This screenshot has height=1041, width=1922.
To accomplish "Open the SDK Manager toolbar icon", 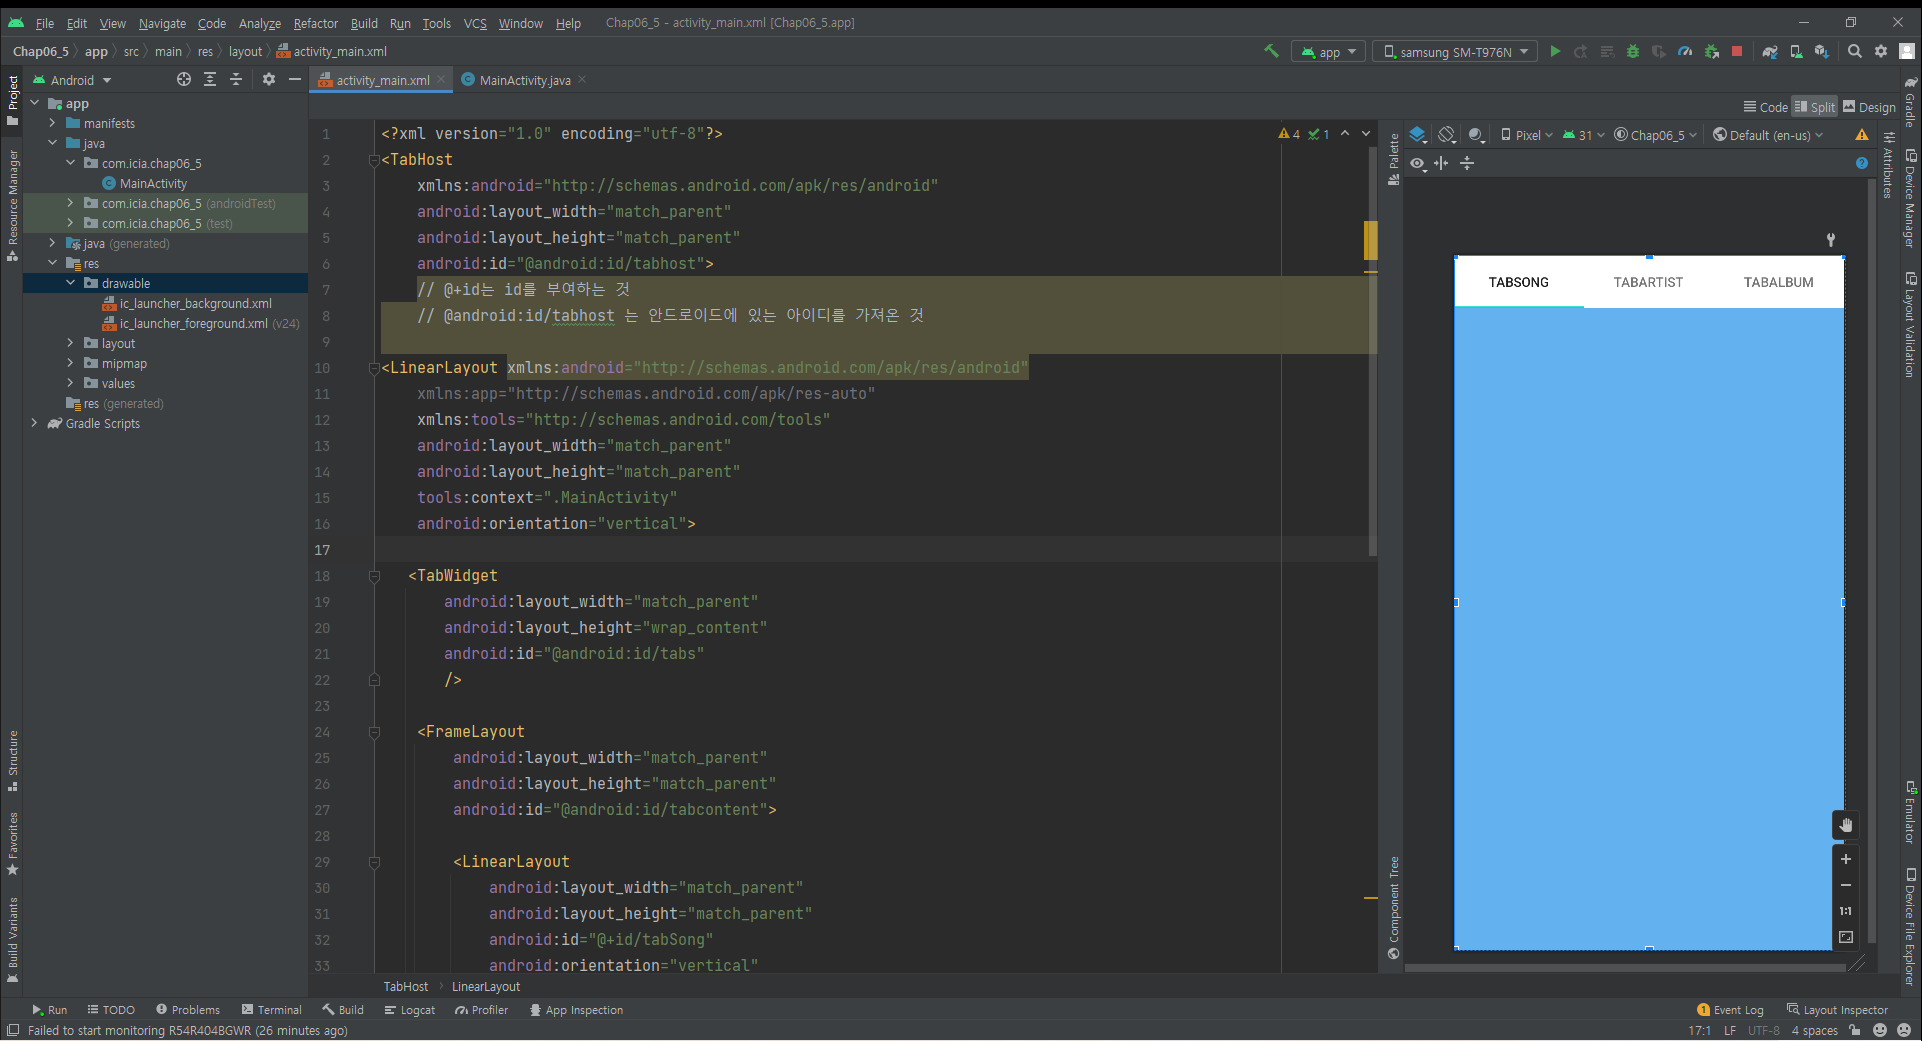I will 1822,51.
